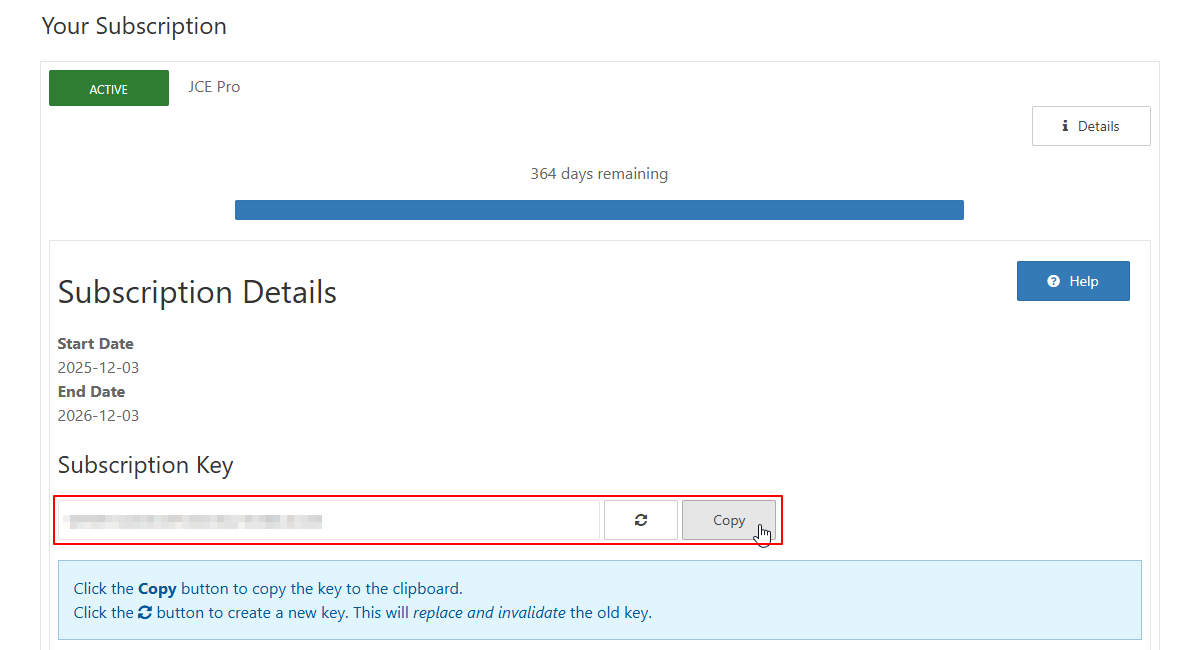Click the information glyph left of Details text

[1065, 125]
